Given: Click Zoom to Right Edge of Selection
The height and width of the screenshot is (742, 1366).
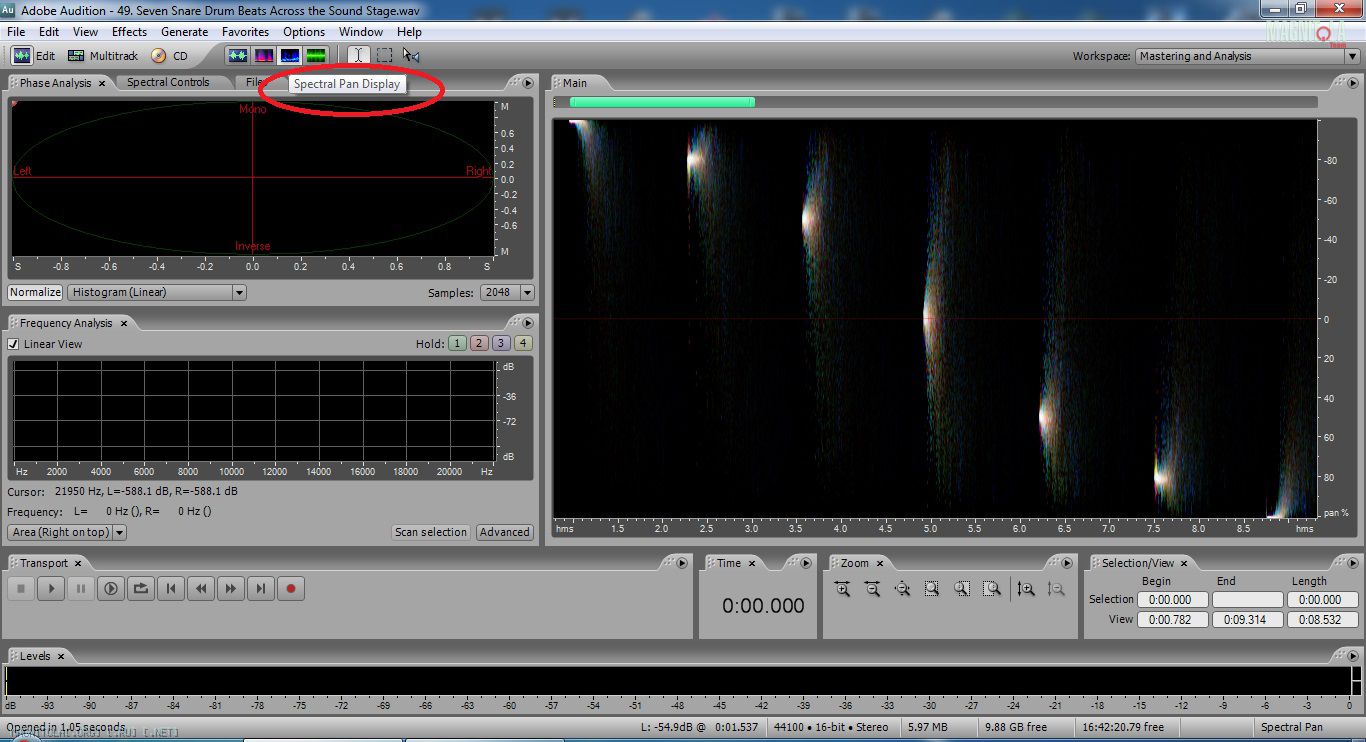Looking at the screenshot, I should click(x=992, y=589).
